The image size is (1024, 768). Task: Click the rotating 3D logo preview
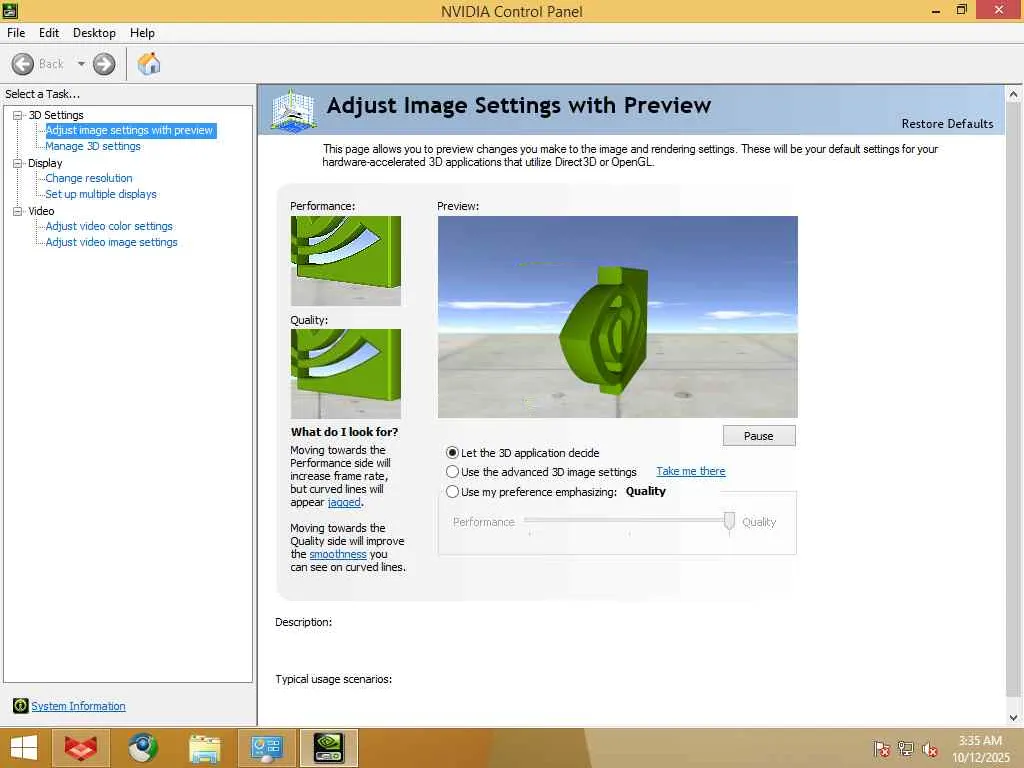pyautogui.click(x=618, y=317)
